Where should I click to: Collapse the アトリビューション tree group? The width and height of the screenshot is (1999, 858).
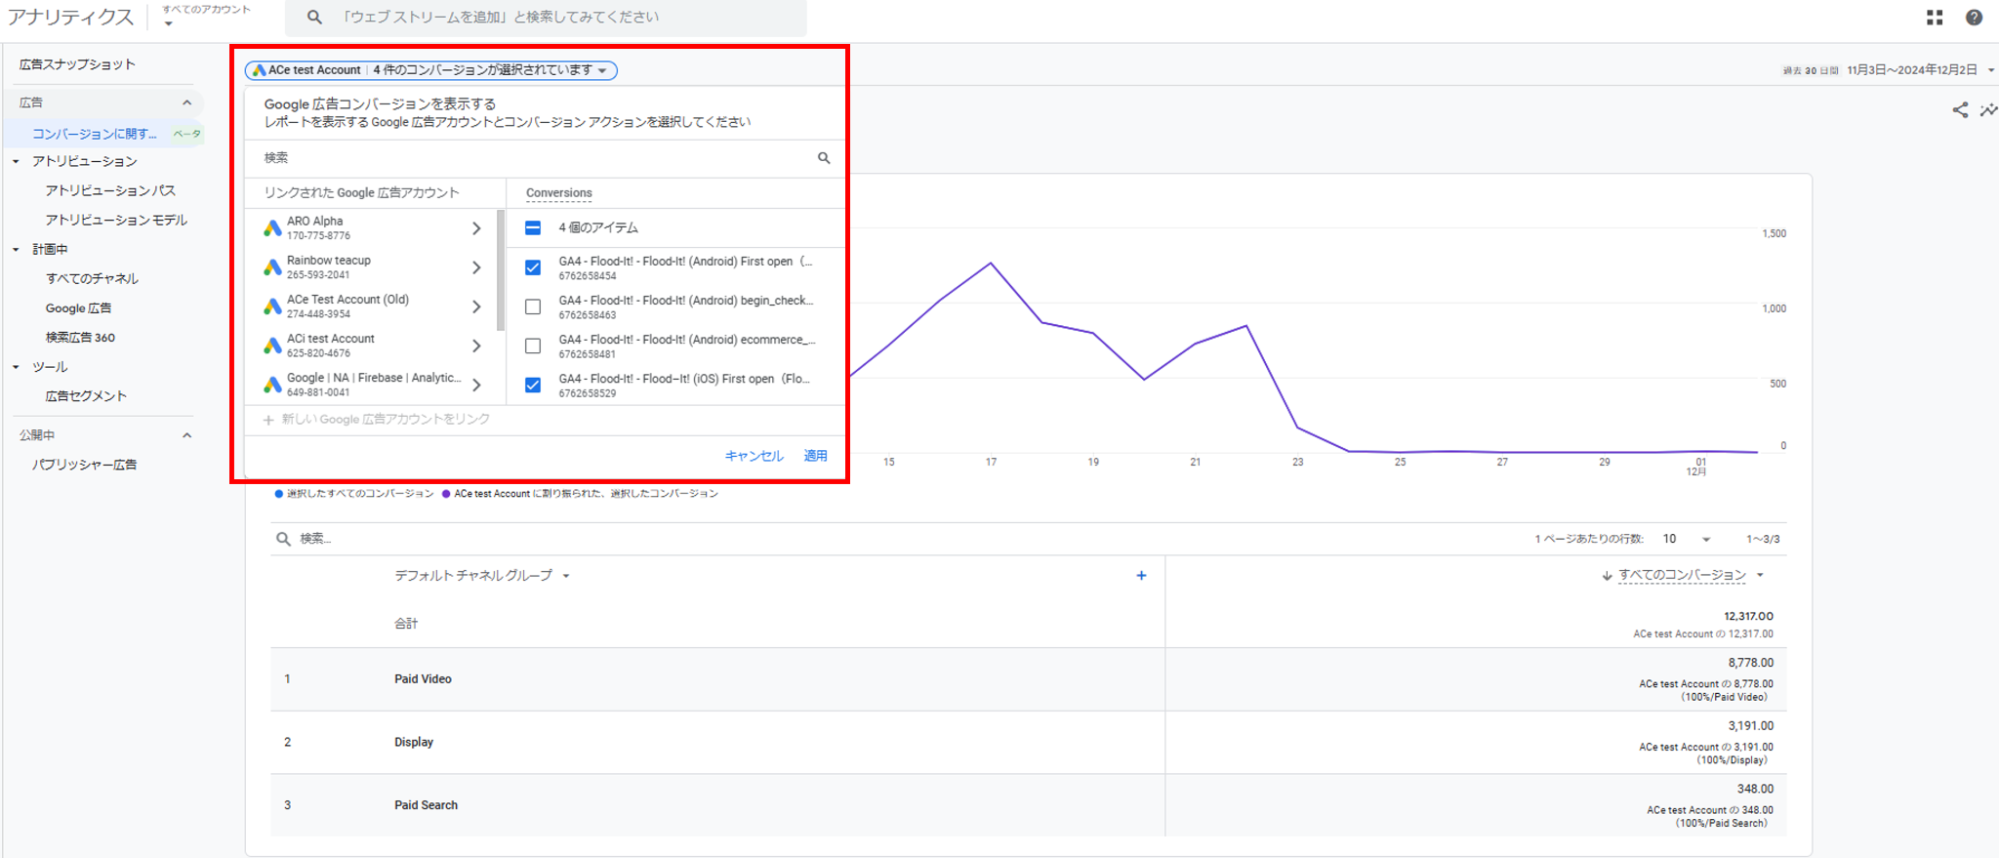15,161
